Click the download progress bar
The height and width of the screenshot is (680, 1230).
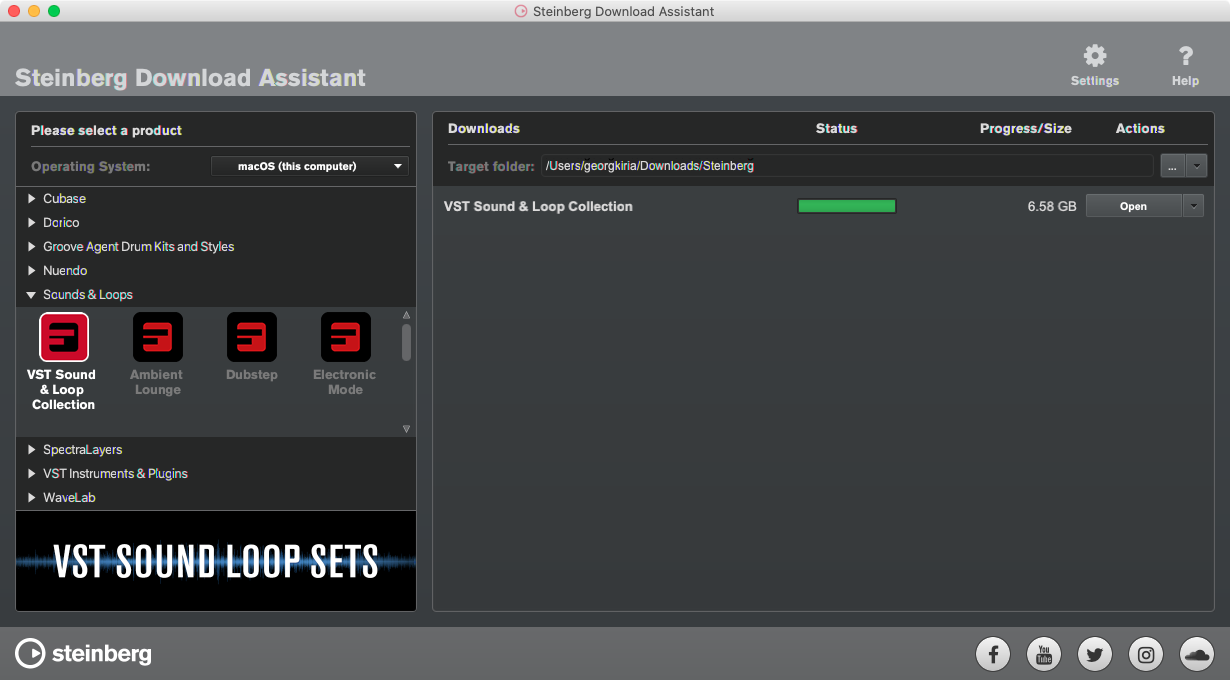tap(847, 205)
